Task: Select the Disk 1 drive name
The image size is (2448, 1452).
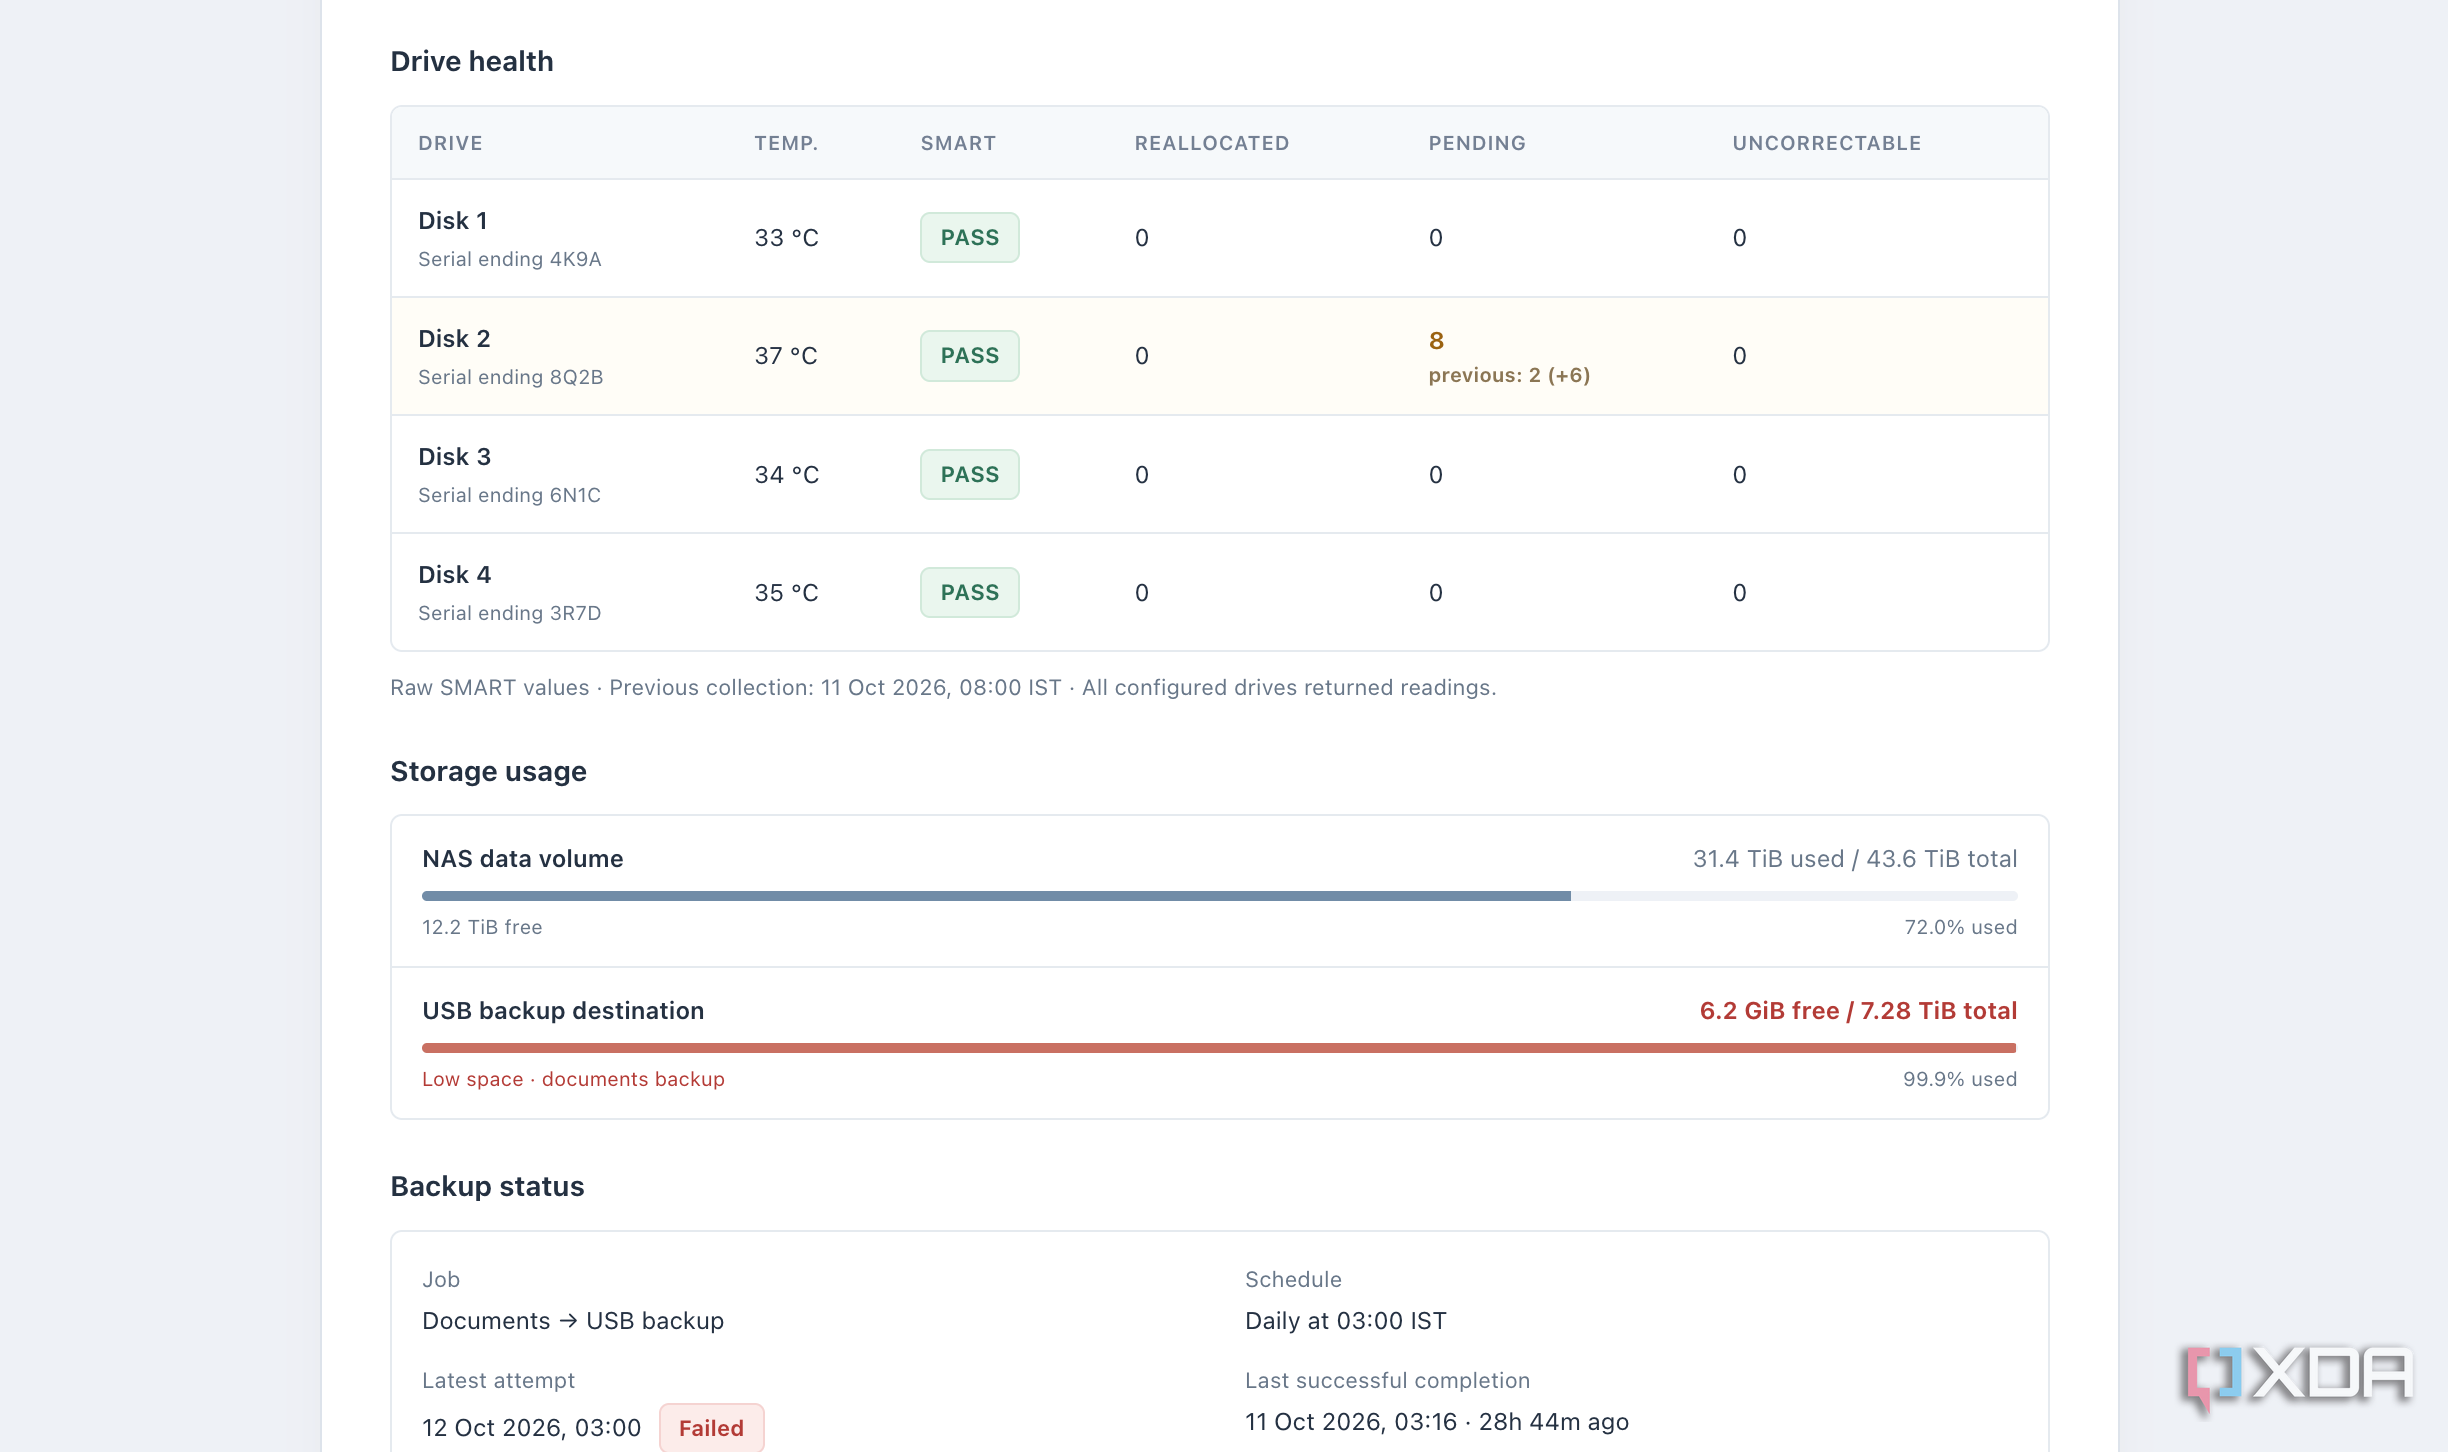Action: 453,220
